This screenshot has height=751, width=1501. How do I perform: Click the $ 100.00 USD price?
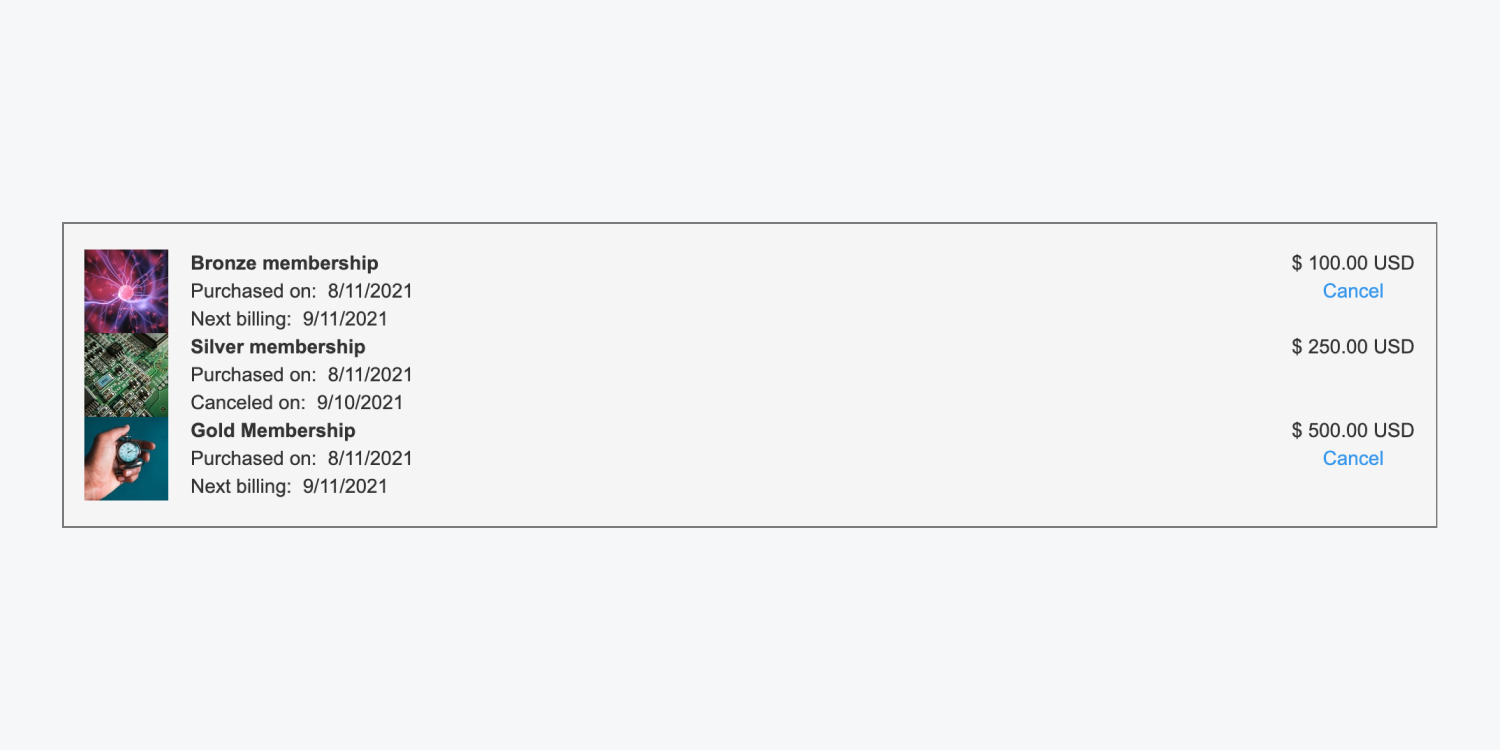click(1353, 263)
